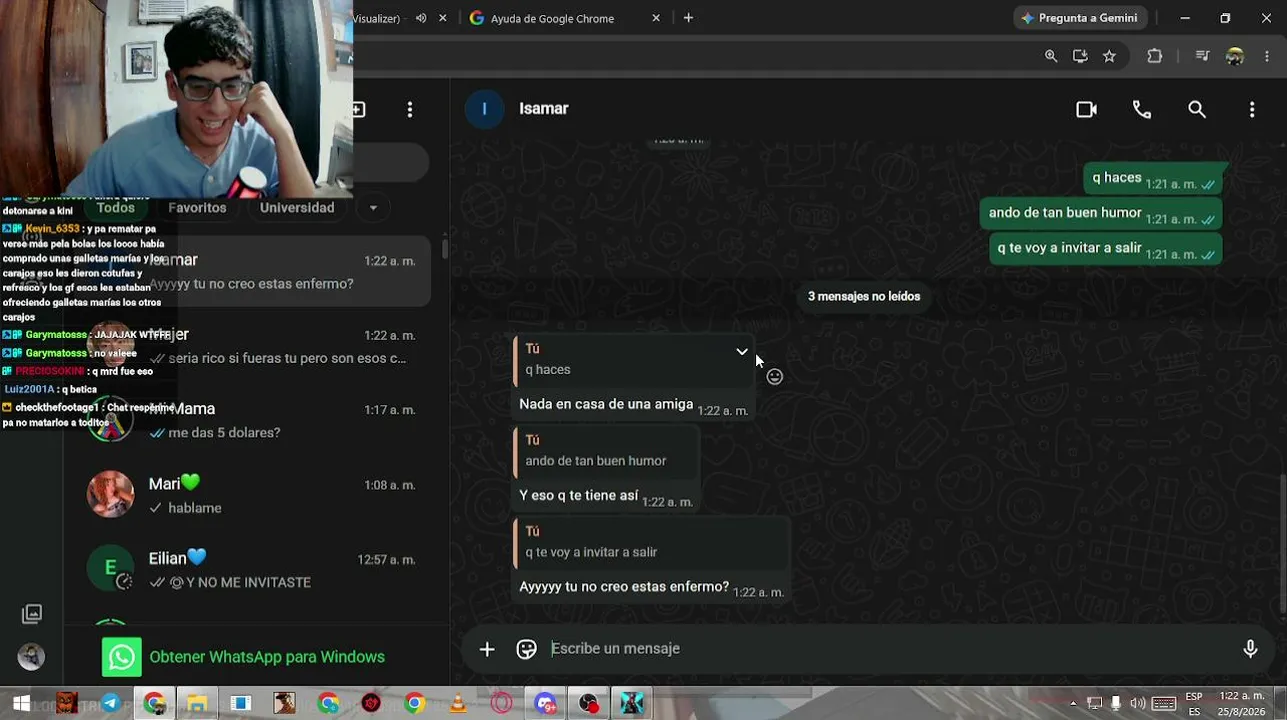1287x720 pixels.
Task: Switch input language ESP indicator
Action: [x=1194, y=703]
